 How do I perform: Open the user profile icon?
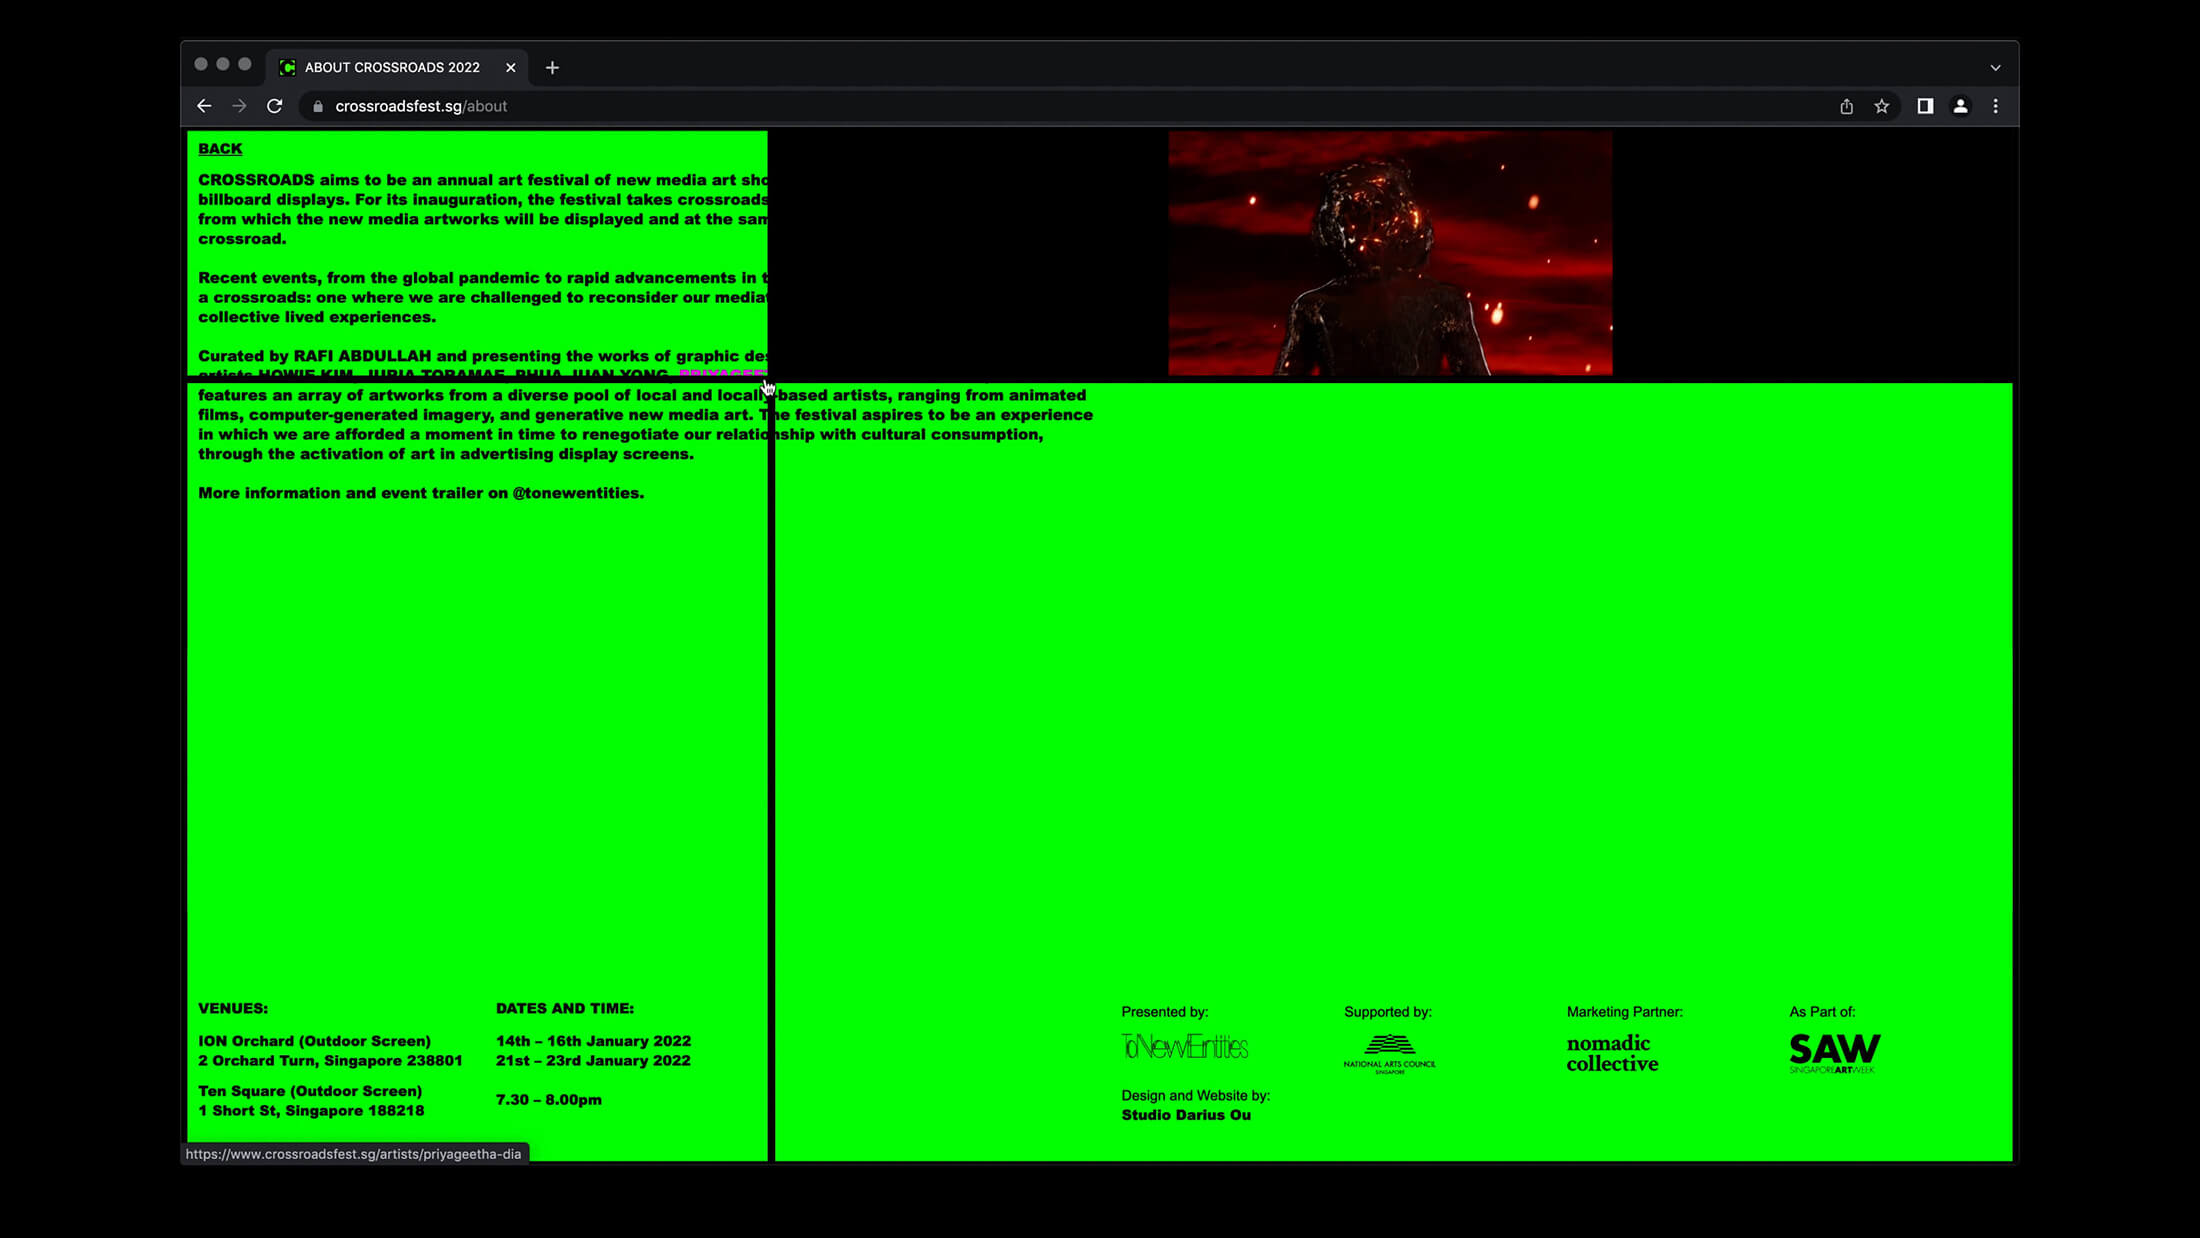click(1960, 106)
